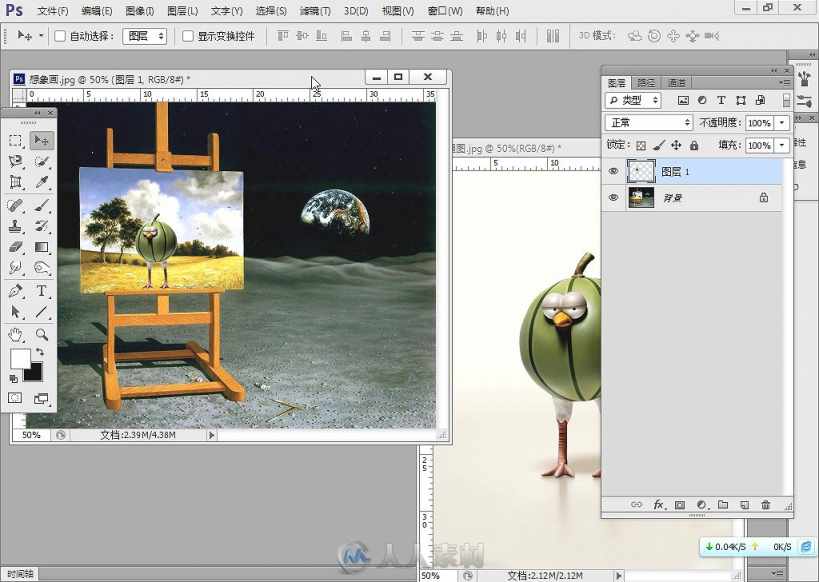819x582 pixels.
Task: Toggle Quick Mask mode in the toolbox
Action: (15, 398)
